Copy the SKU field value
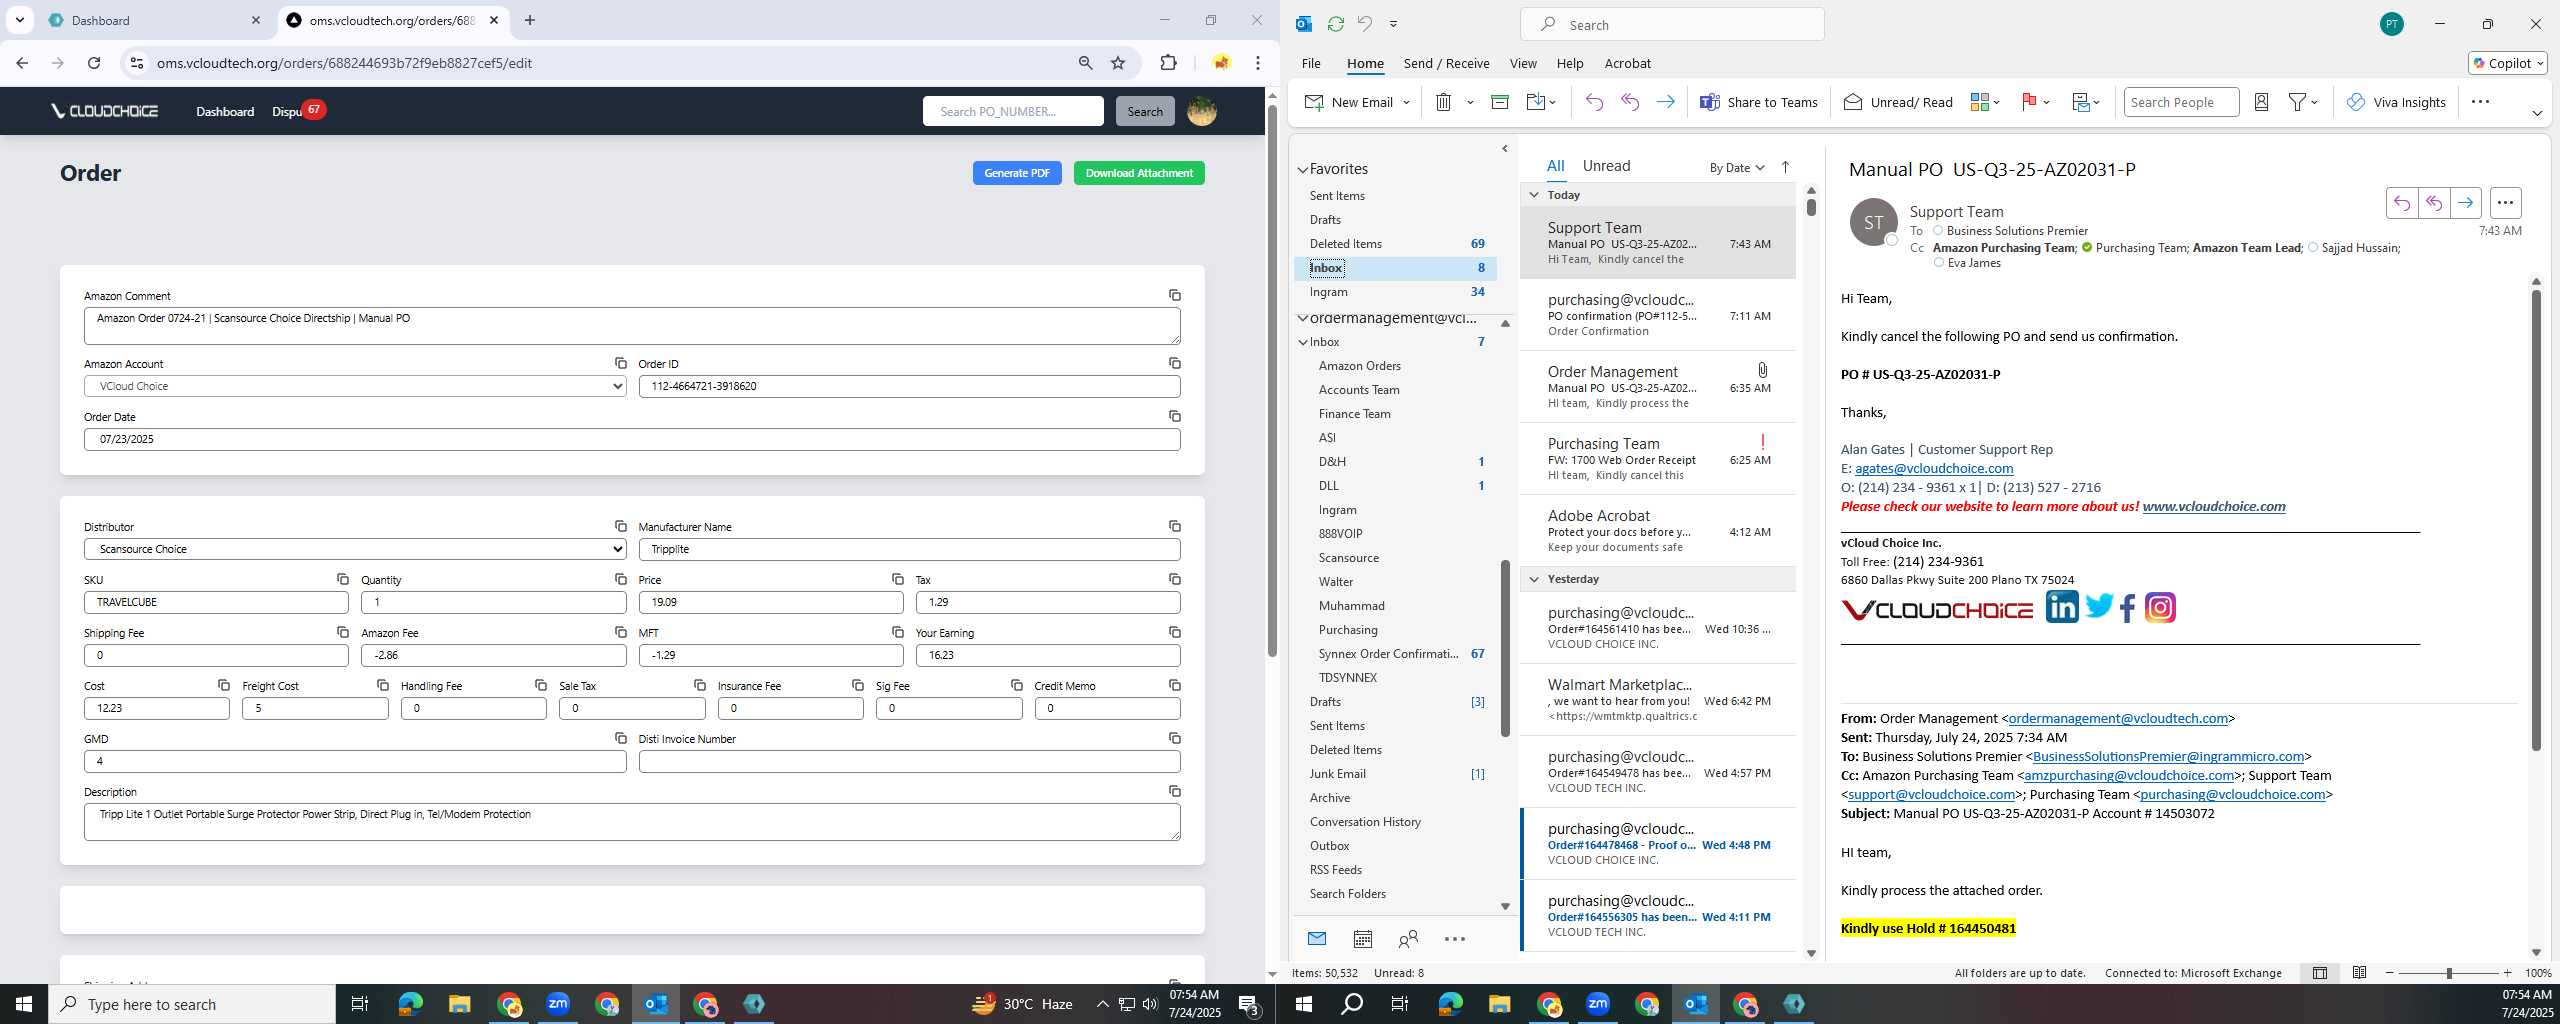The image size is (2560, 1024). [x=342, y=579]
